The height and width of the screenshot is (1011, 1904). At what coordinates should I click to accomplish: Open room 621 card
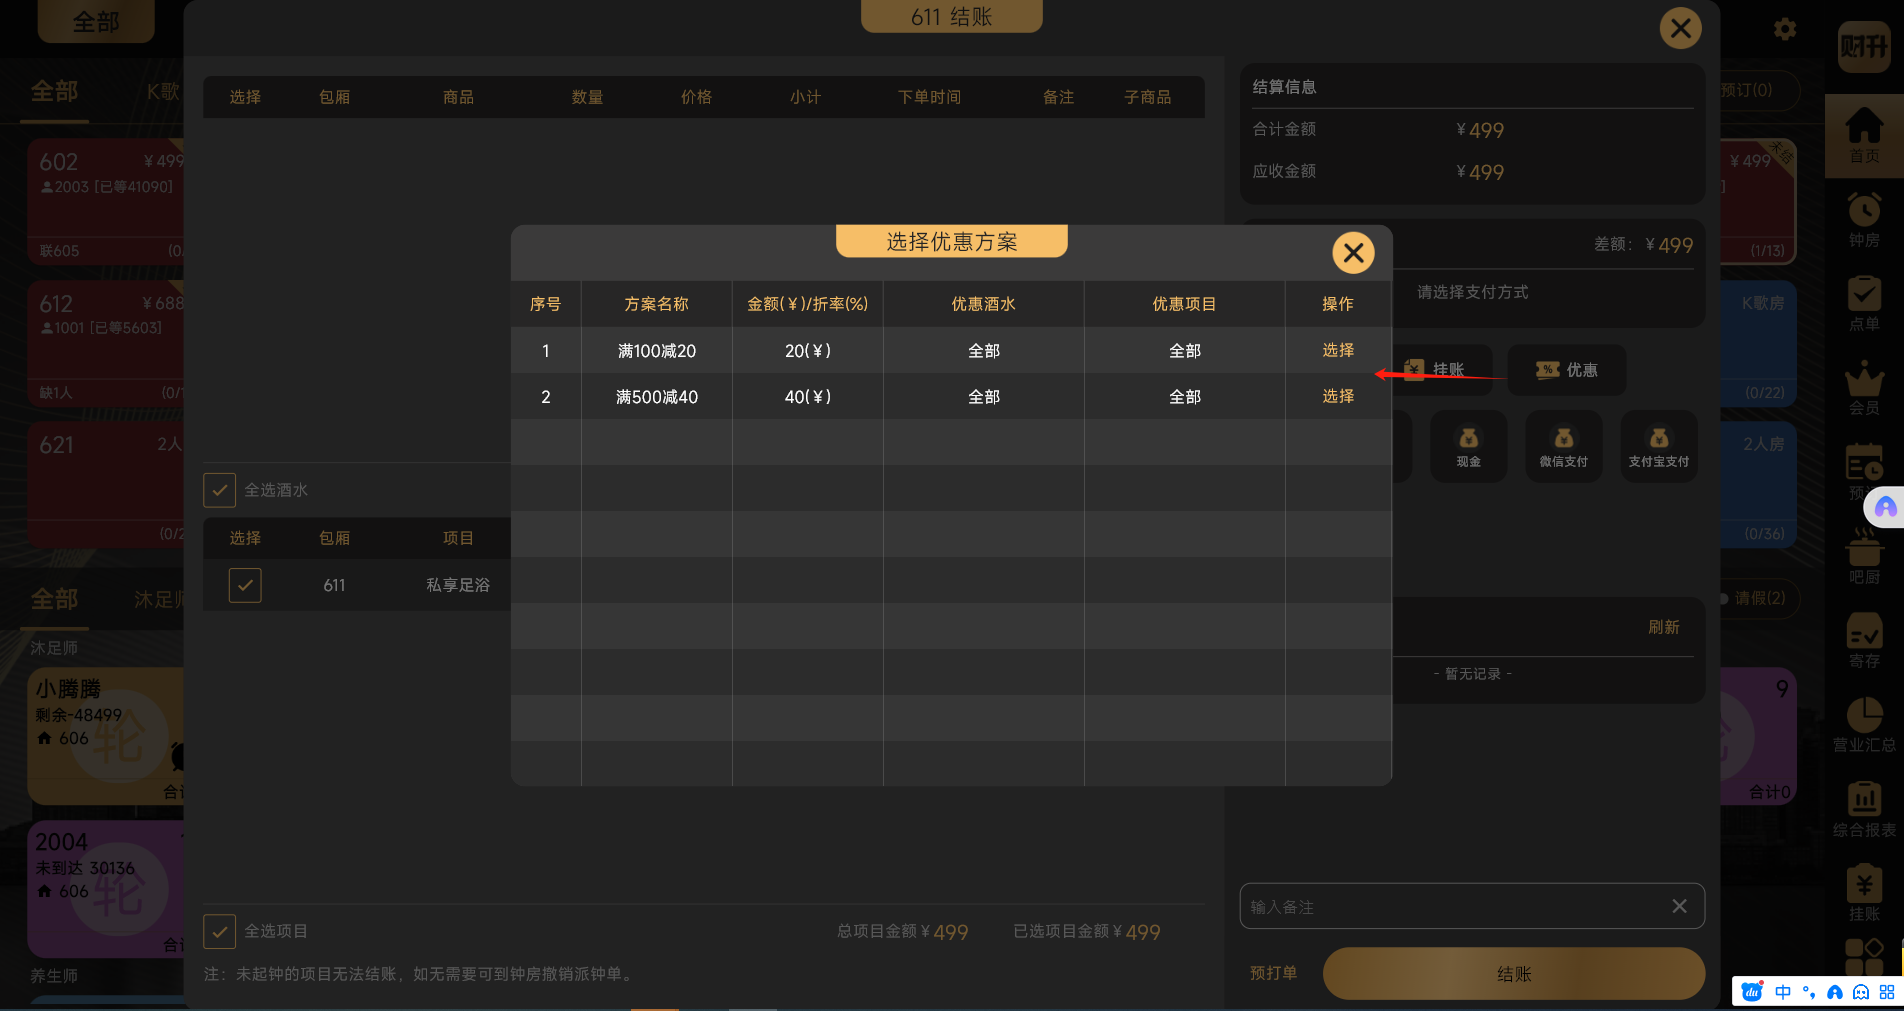coord(106,485)
